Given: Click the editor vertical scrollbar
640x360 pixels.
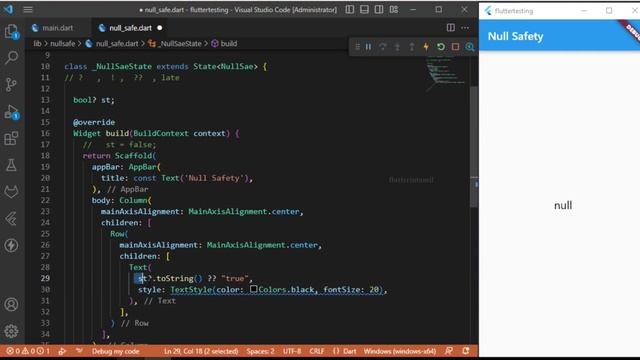Looking at the screenshot, I should [474, 147].
